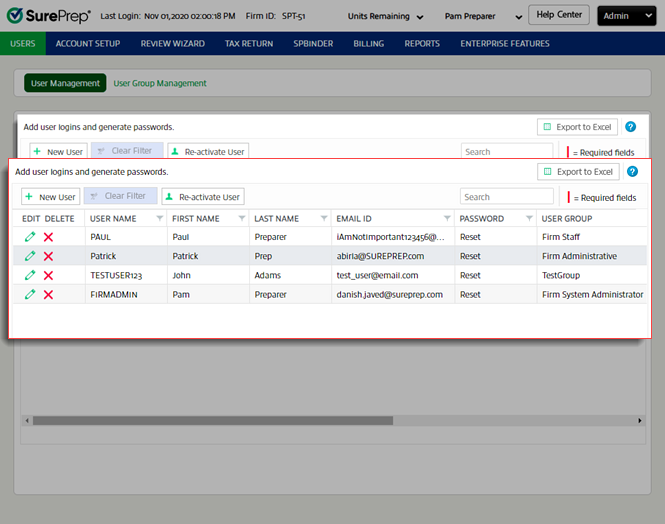Switch to the Enterprise Features tab
665x524 pixels.
[x=504, y=44]
